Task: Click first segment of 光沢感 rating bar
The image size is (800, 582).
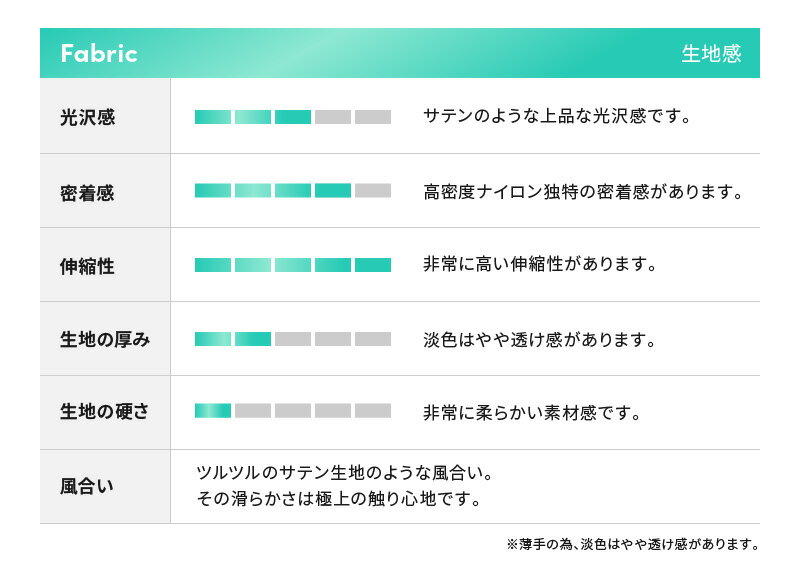Action: point(212,117)
